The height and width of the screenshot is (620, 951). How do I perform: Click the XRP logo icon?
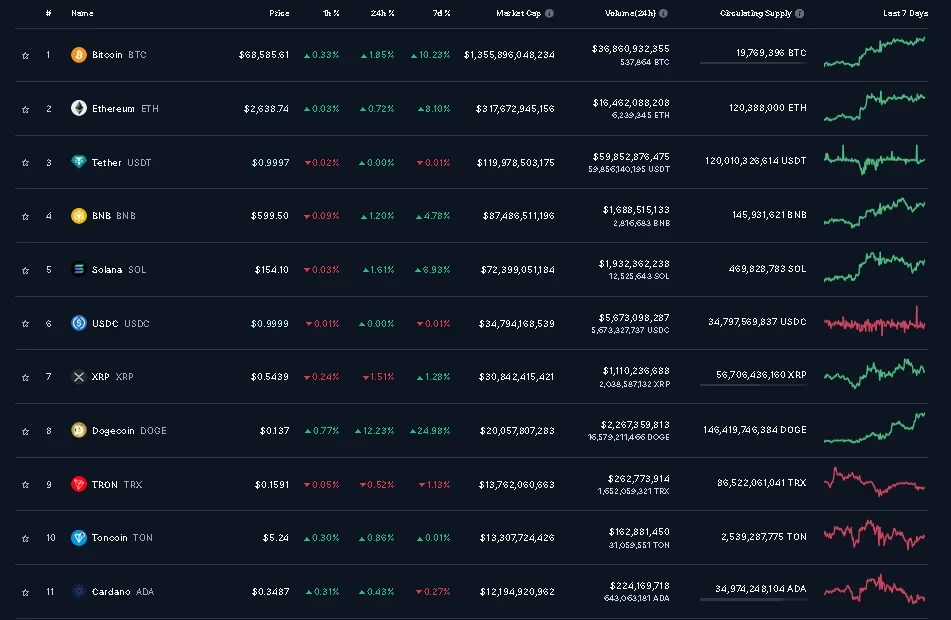click(x=79, y=377)
